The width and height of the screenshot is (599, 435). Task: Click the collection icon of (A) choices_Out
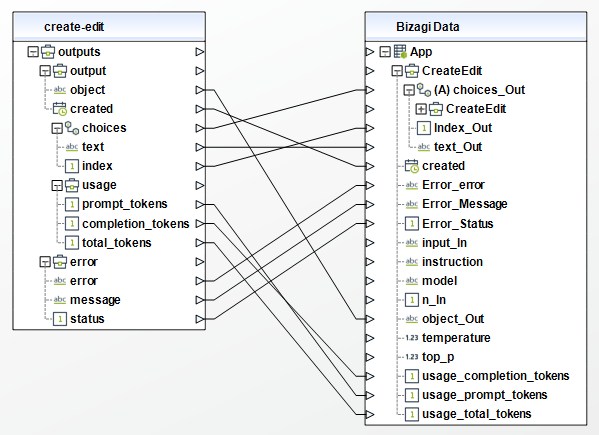[424, 90]
